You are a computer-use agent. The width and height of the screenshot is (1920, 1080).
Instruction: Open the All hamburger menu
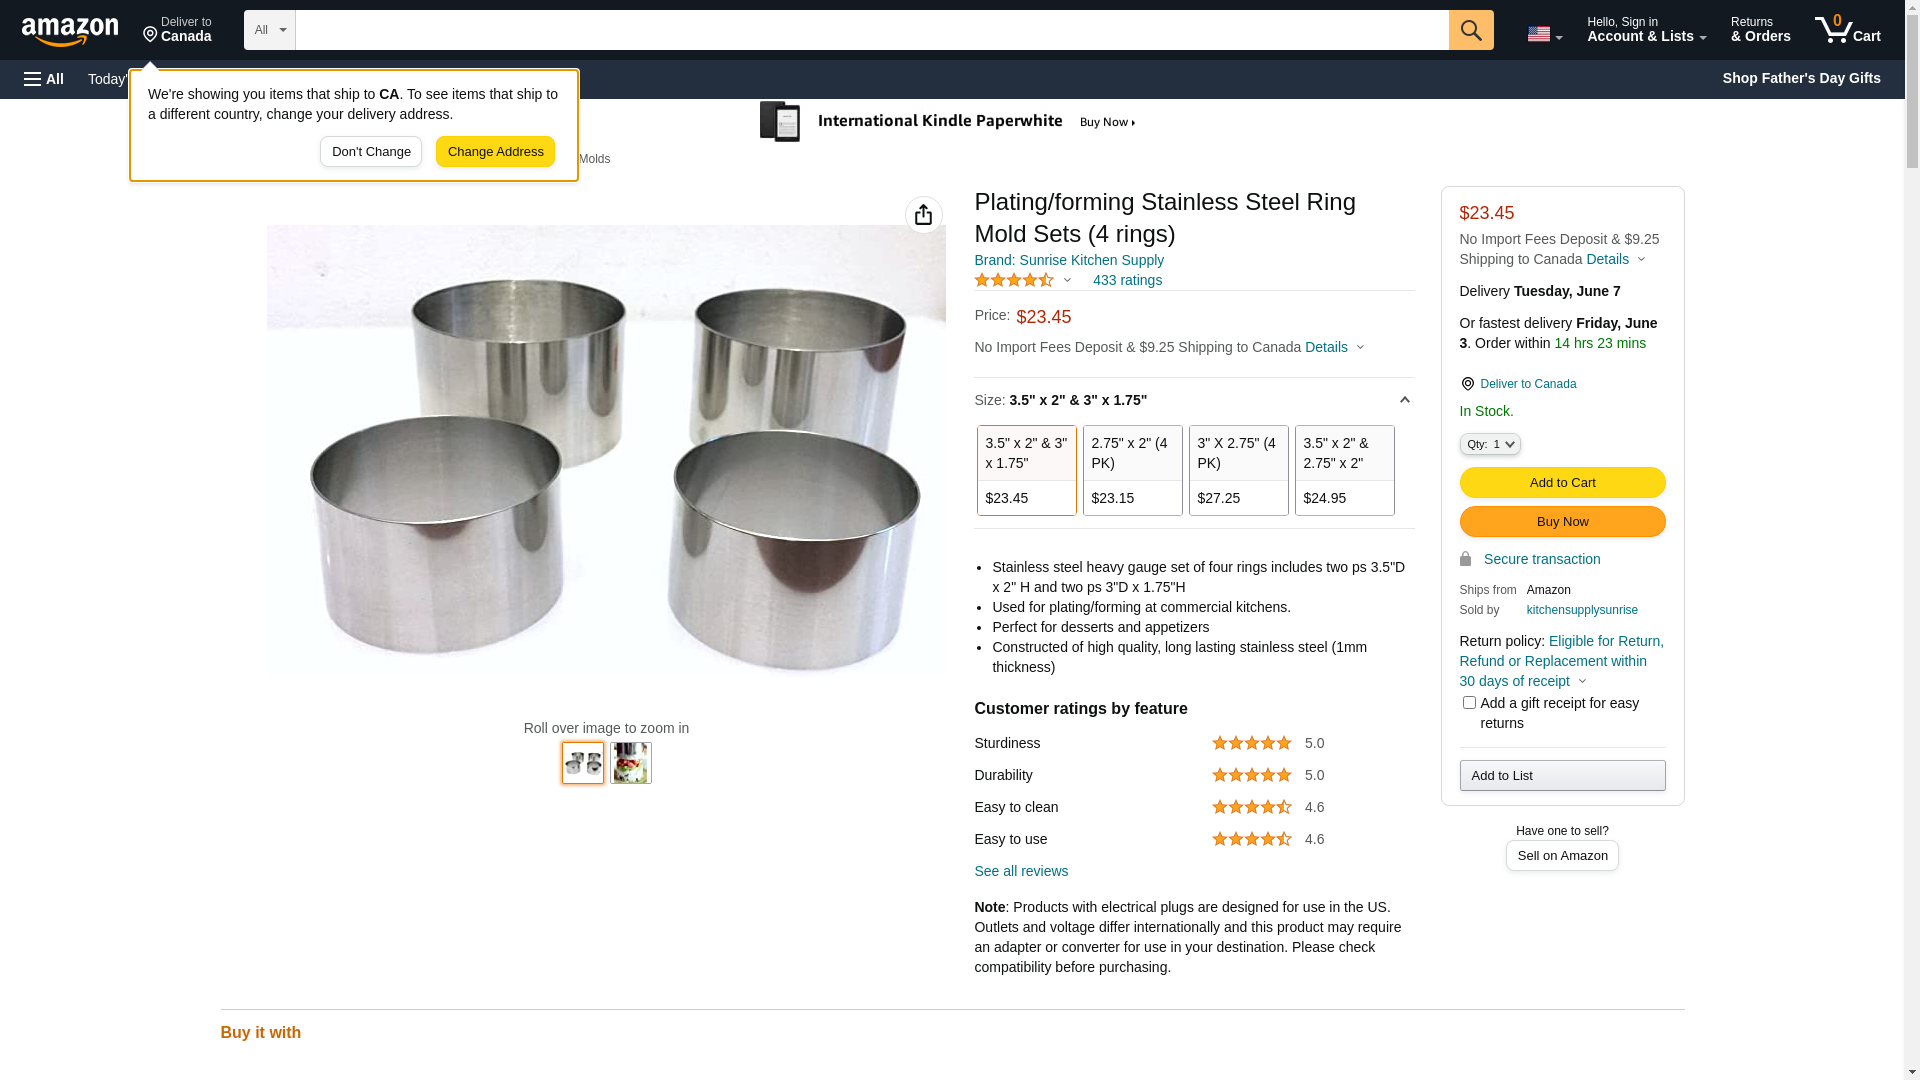tap(44, 79)
